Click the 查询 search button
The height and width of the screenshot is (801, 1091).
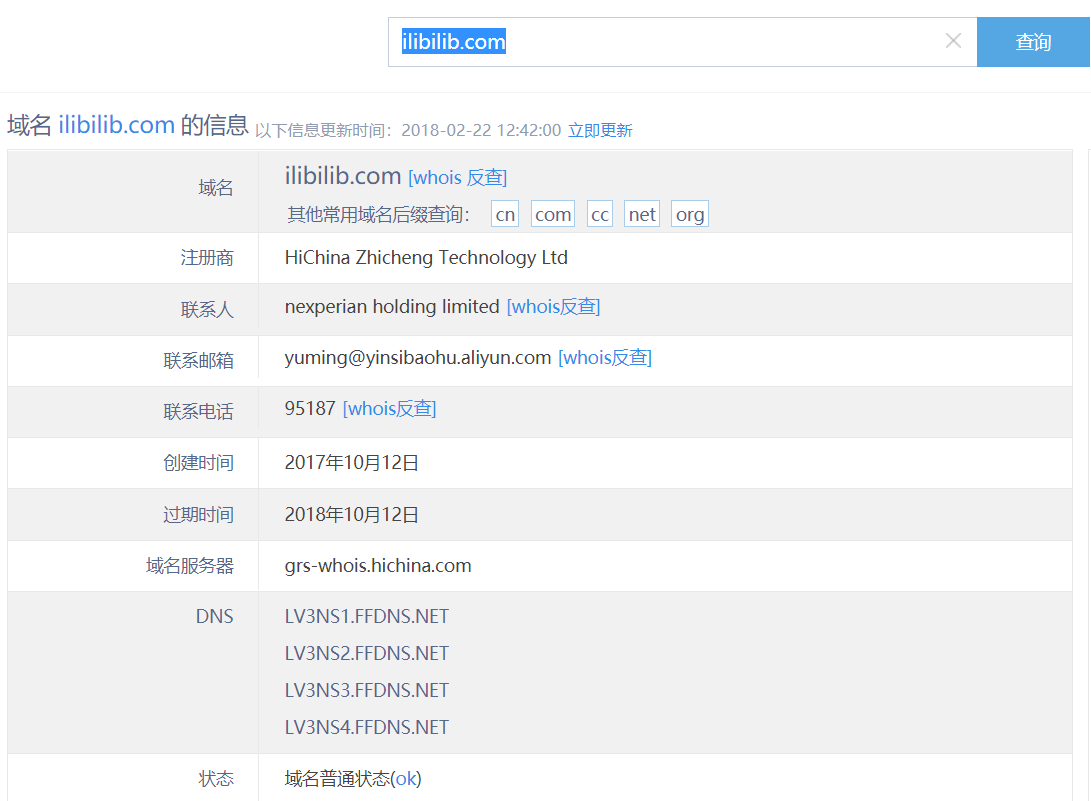click(1033, 42)
